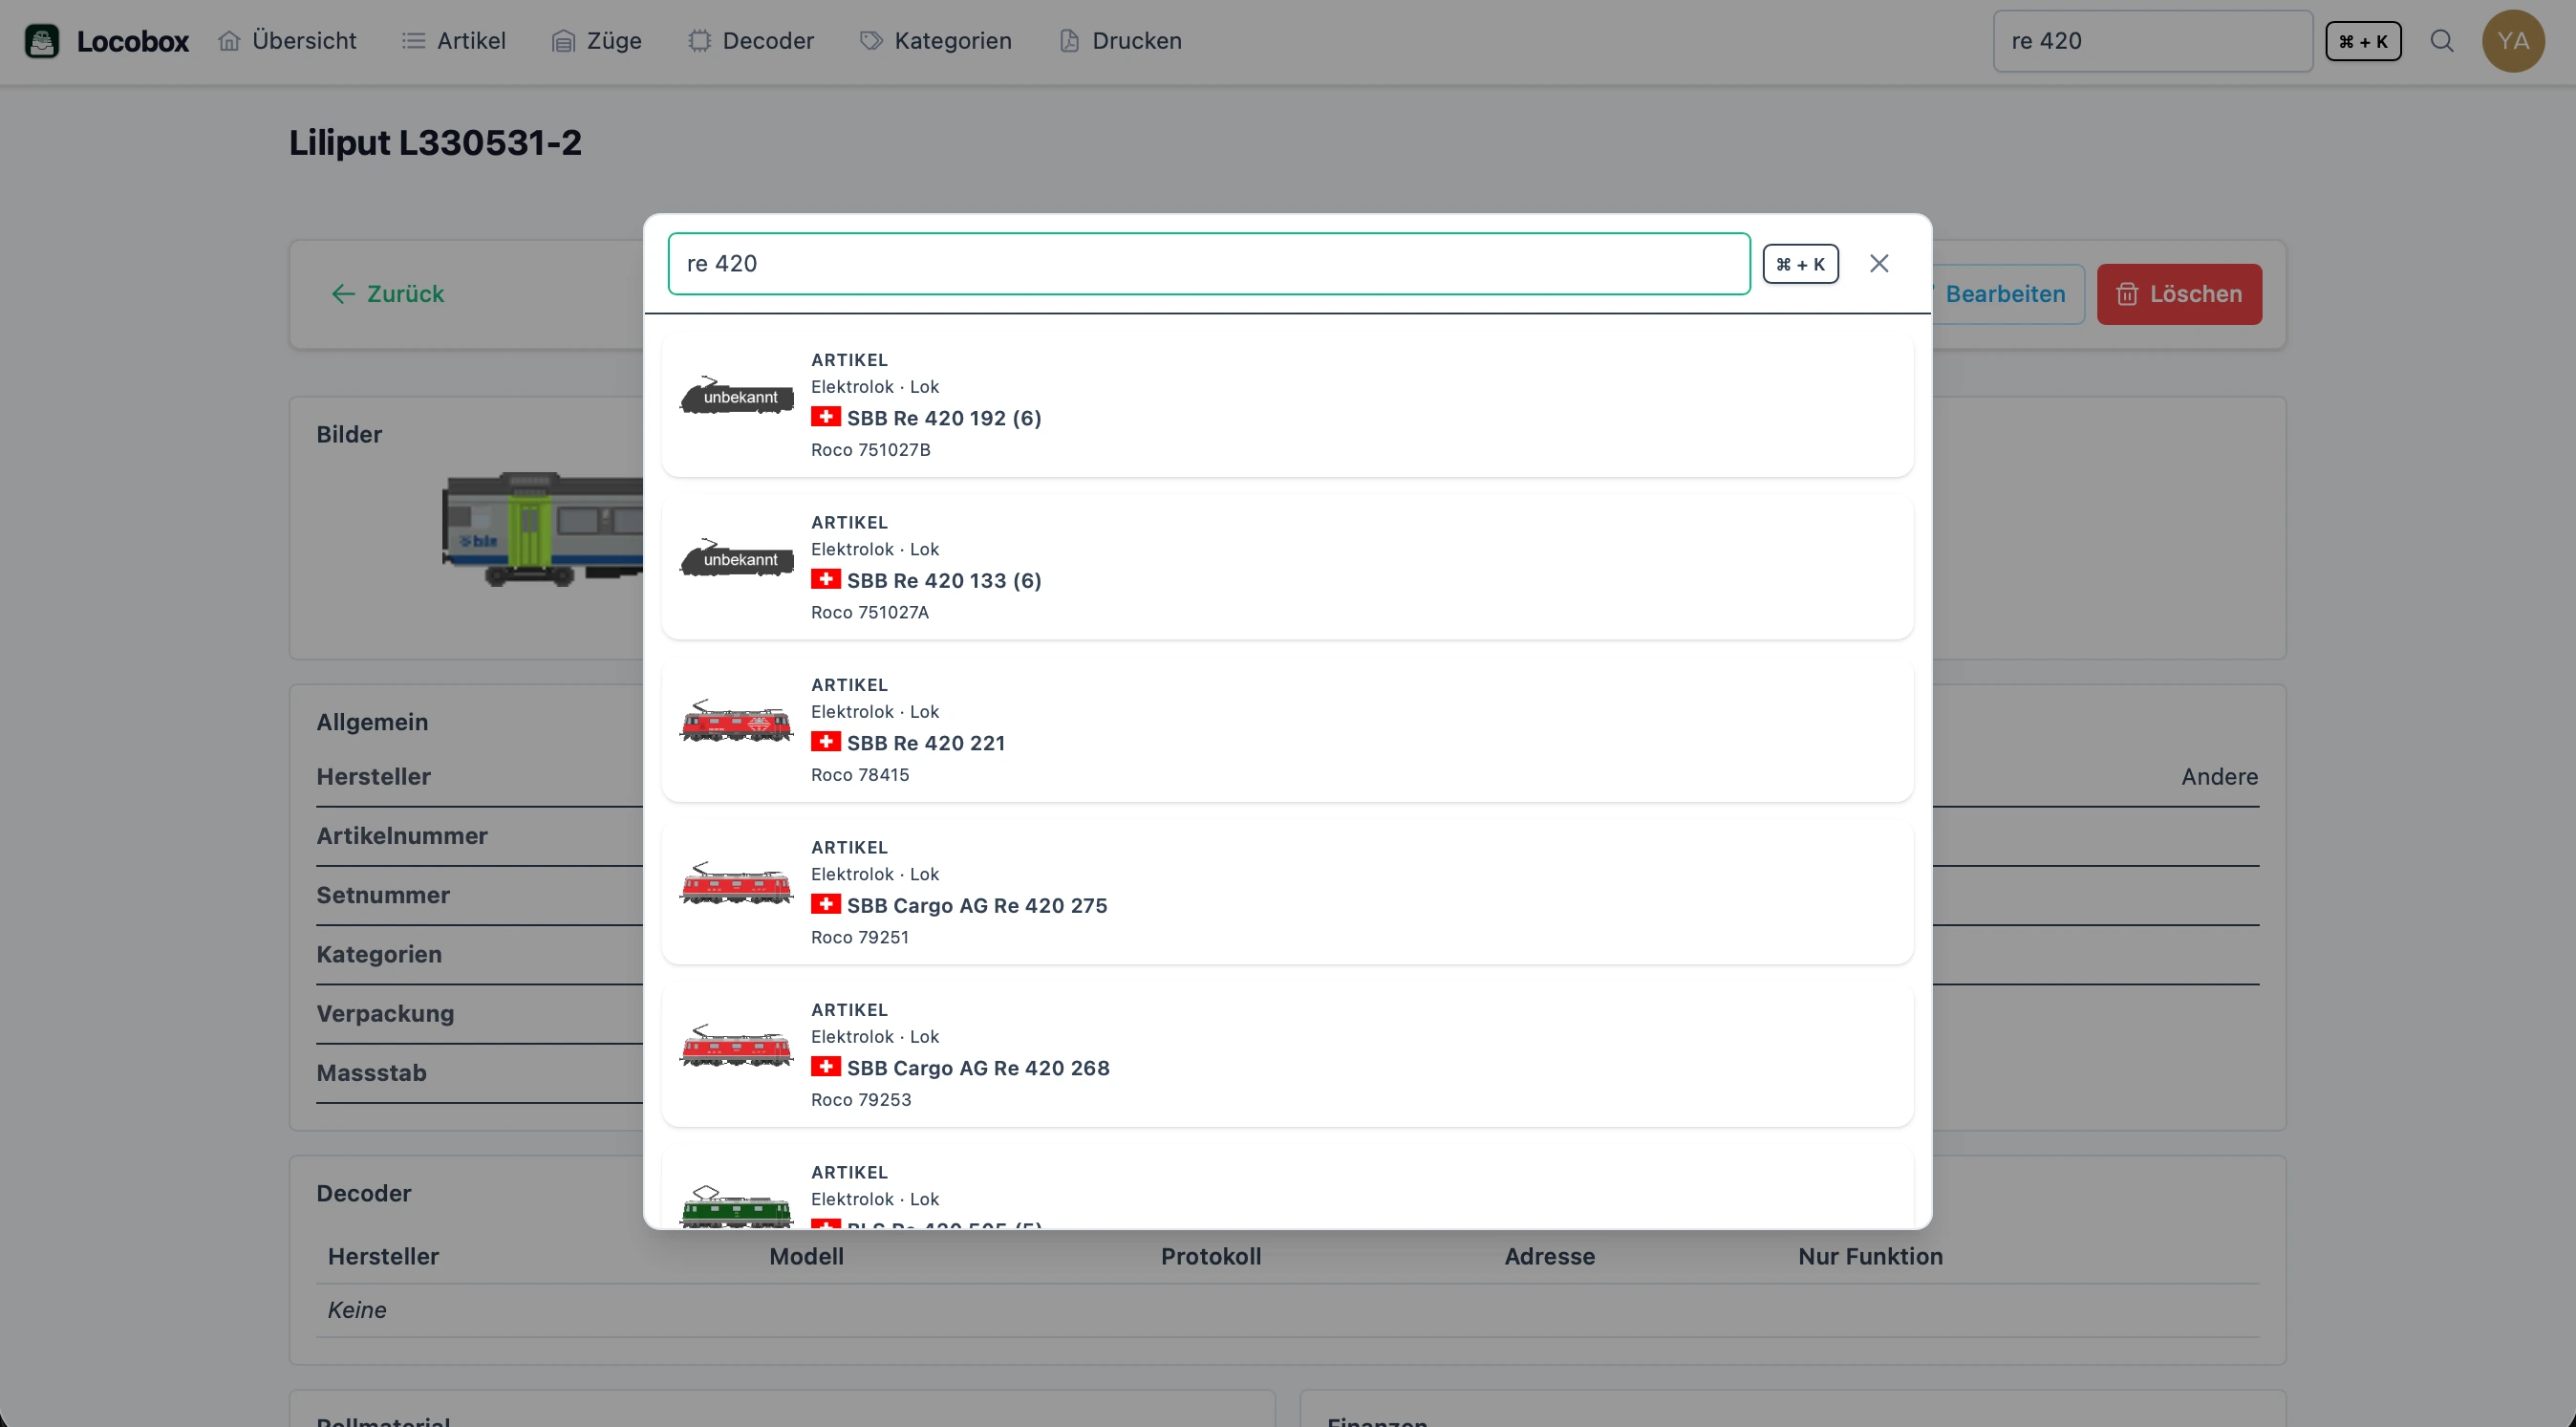2576x1427 pixels.
Task: Select the SBB Re 420 221 result
Action: 1287,730
